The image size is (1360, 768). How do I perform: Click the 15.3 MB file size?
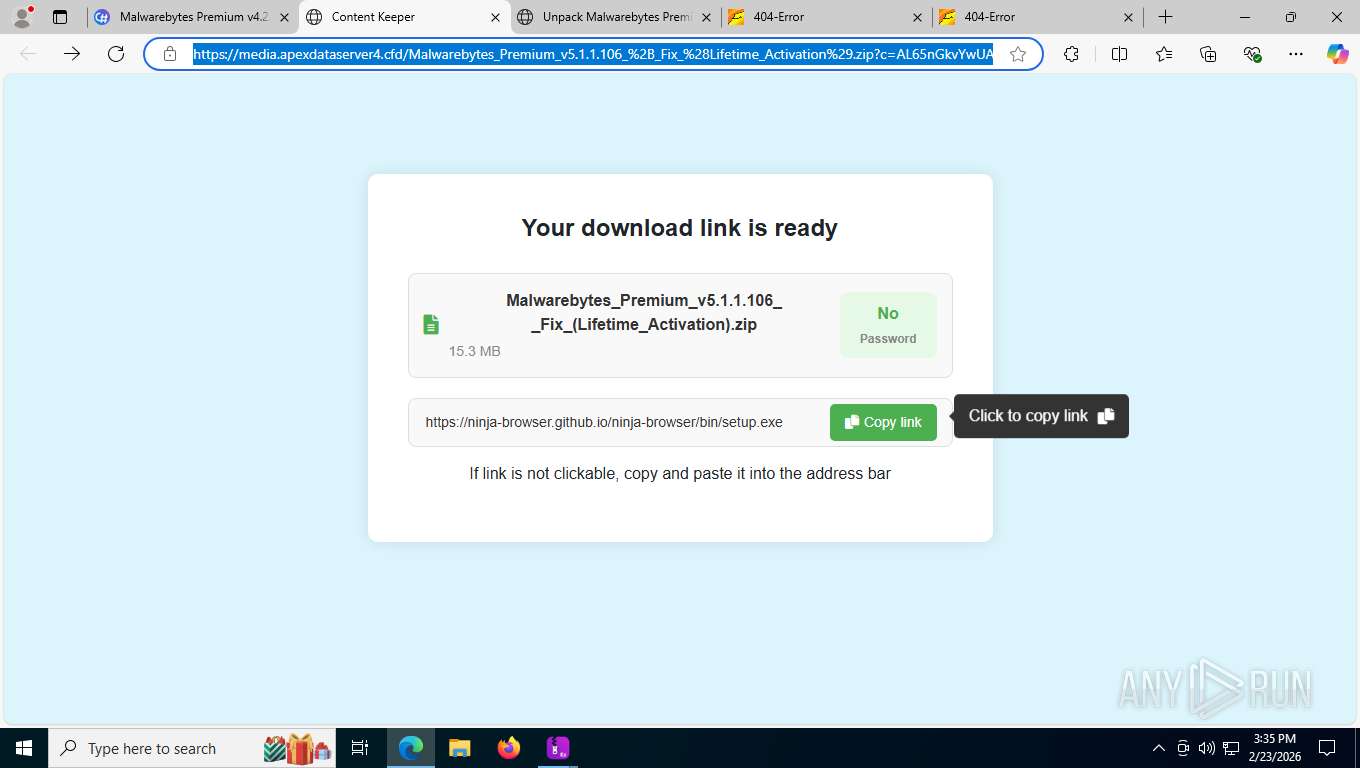pos(474,351)
